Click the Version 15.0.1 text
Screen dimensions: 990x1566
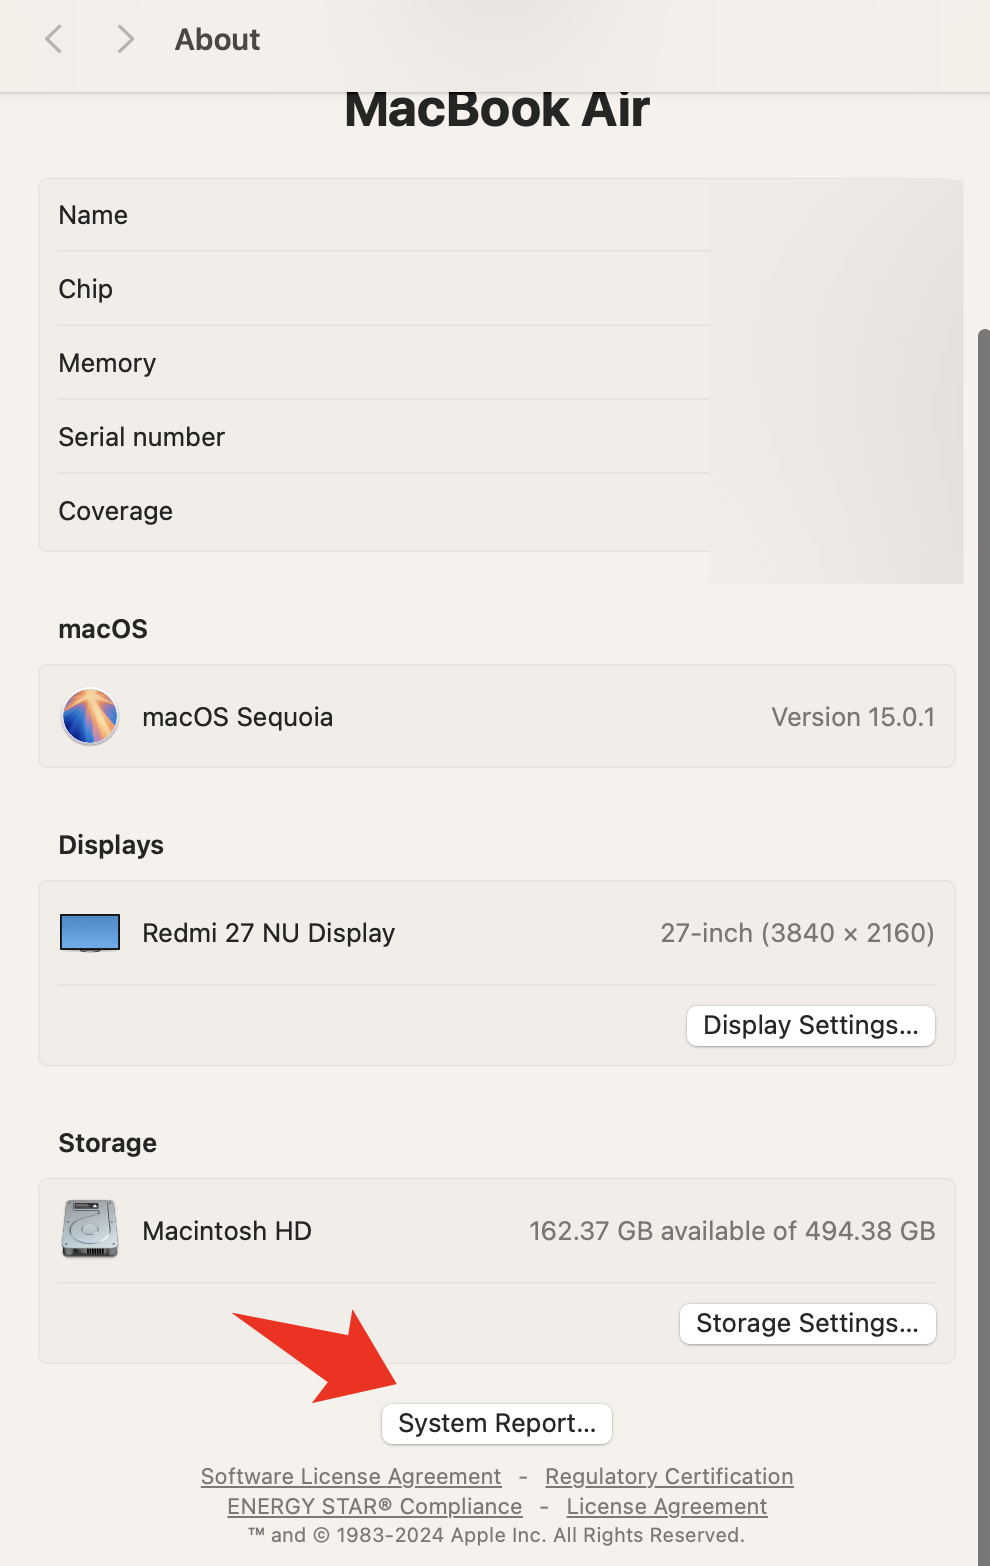853,717
